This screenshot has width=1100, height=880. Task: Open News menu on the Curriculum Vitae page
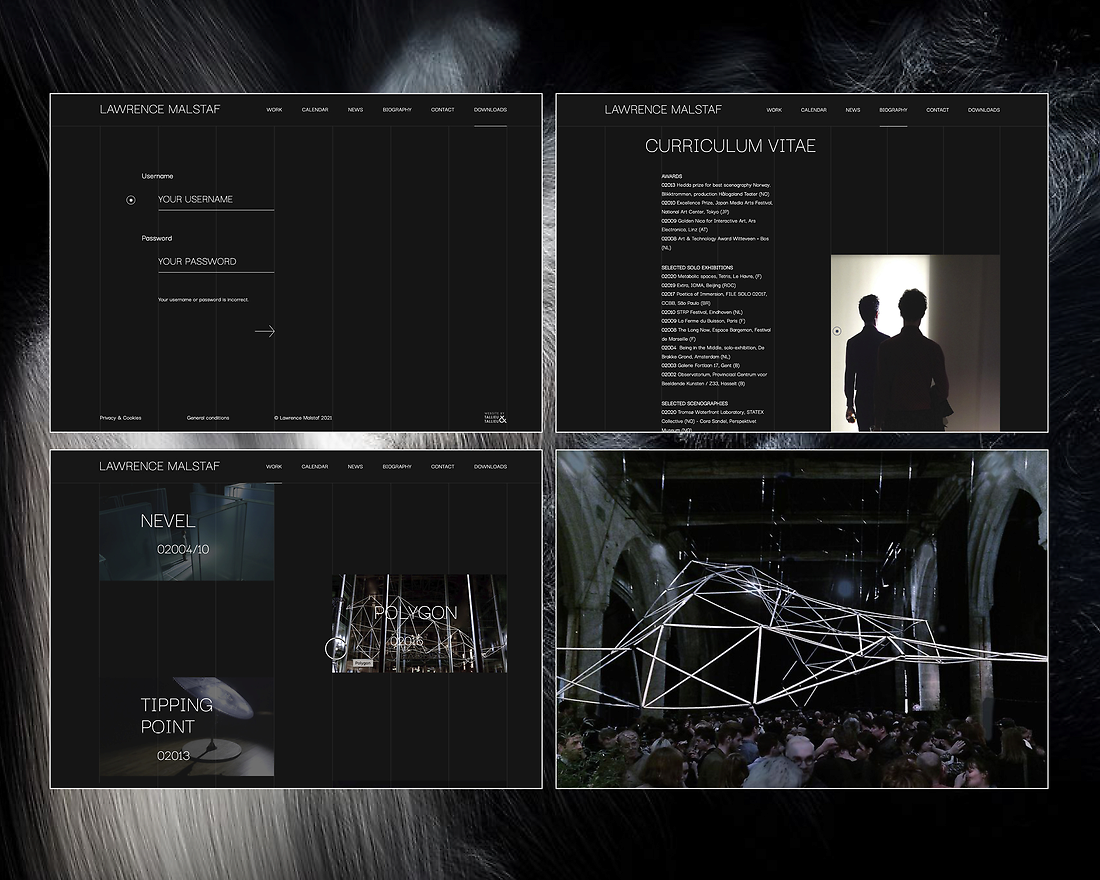point(852,110)
